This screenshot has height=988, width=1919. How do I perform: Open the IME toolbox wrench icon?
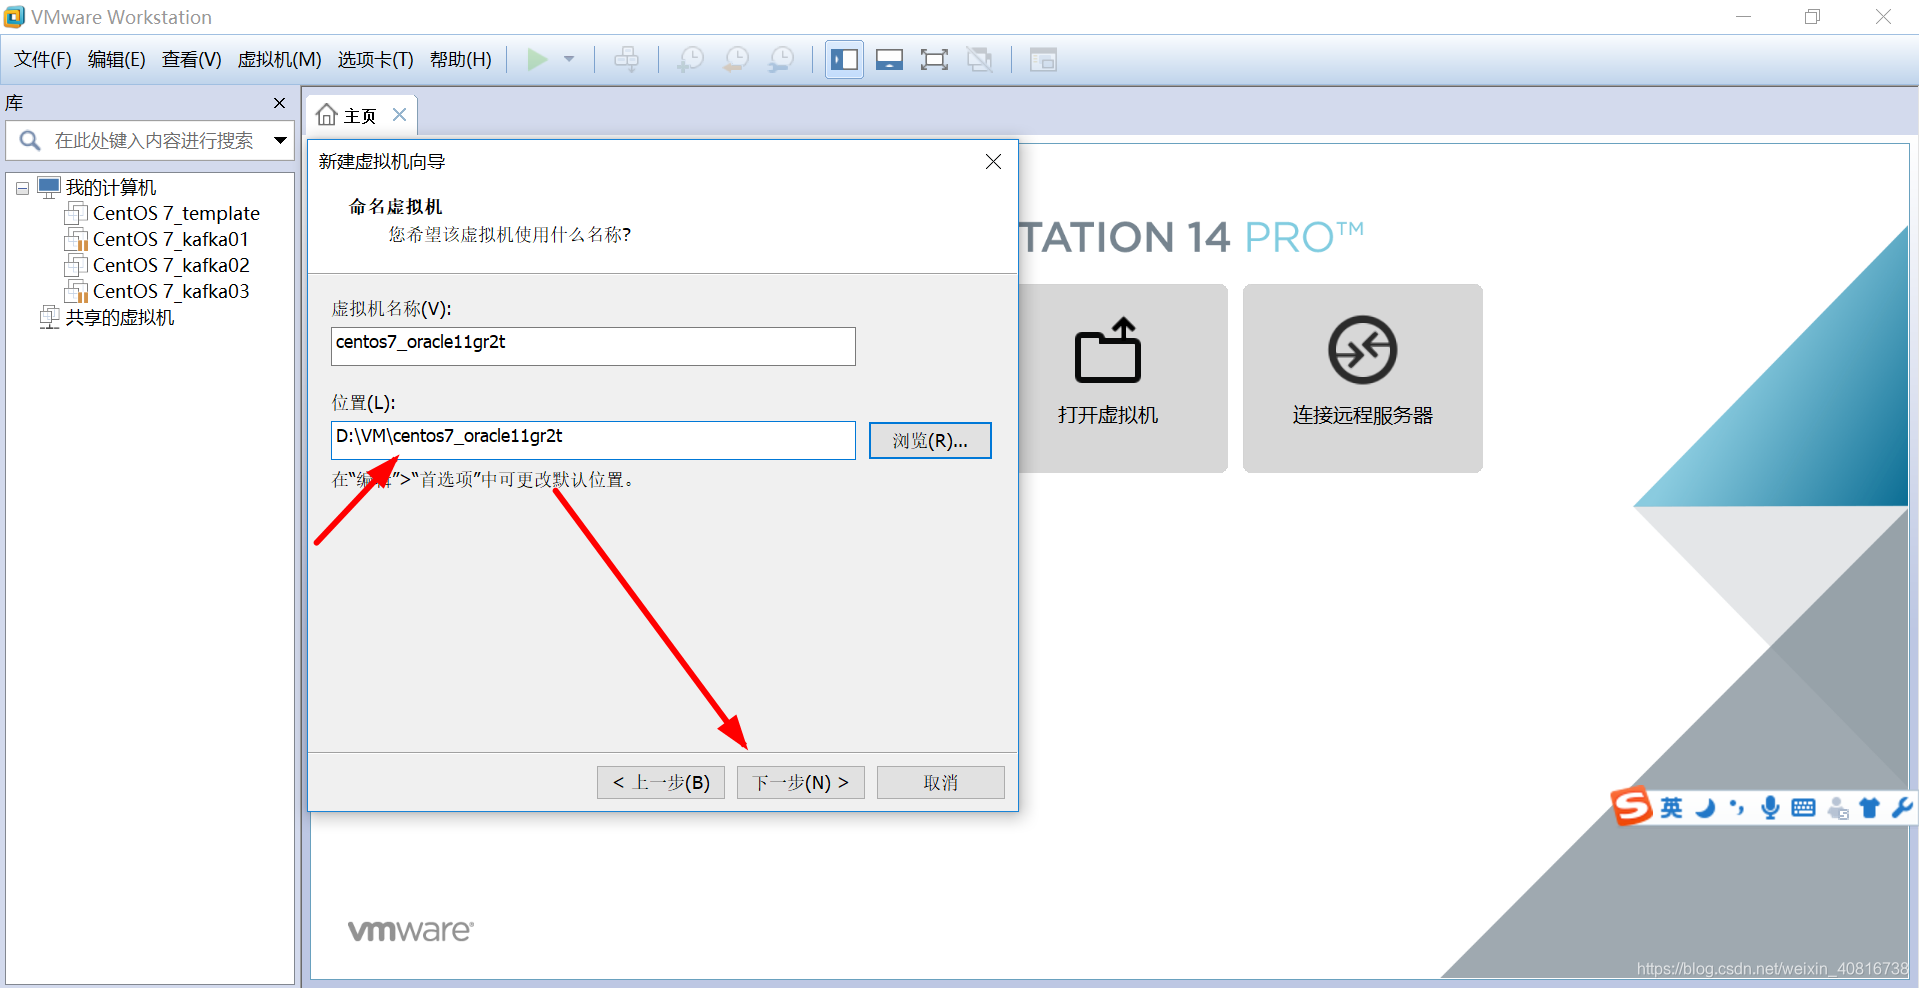(1902, 808)
